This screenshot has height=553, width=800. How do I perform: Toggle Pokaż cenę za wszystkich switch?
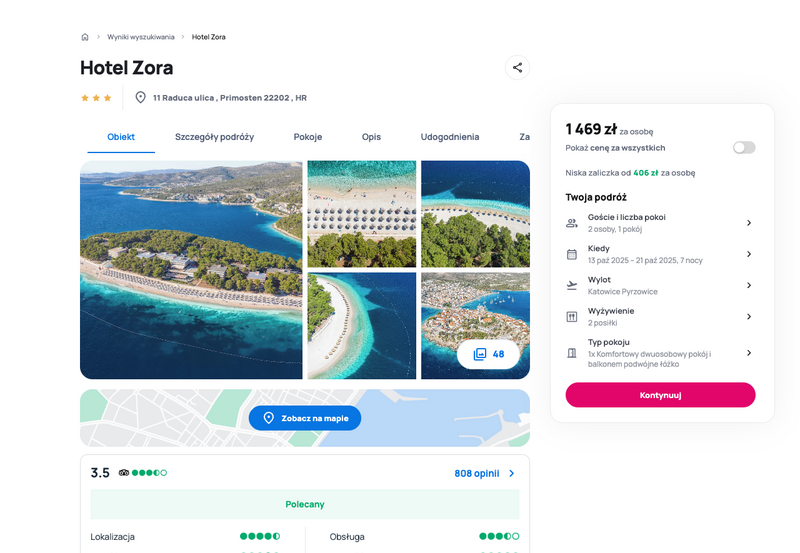pos(744,148)
